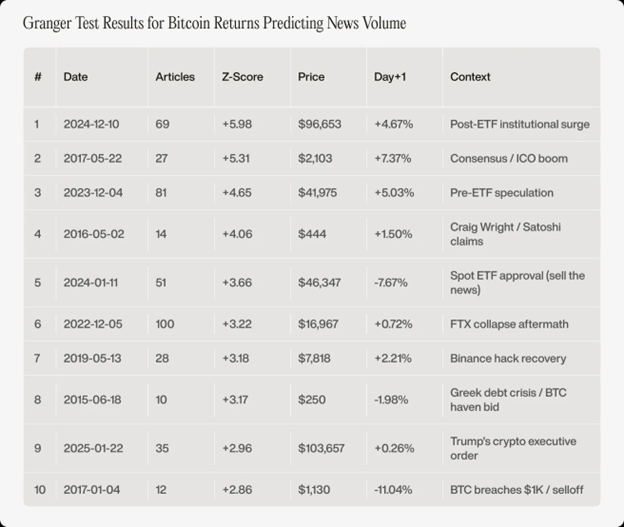Click the $96,653 price cell
The width and height of the screenshot is (624, 527).
point(320,124)
